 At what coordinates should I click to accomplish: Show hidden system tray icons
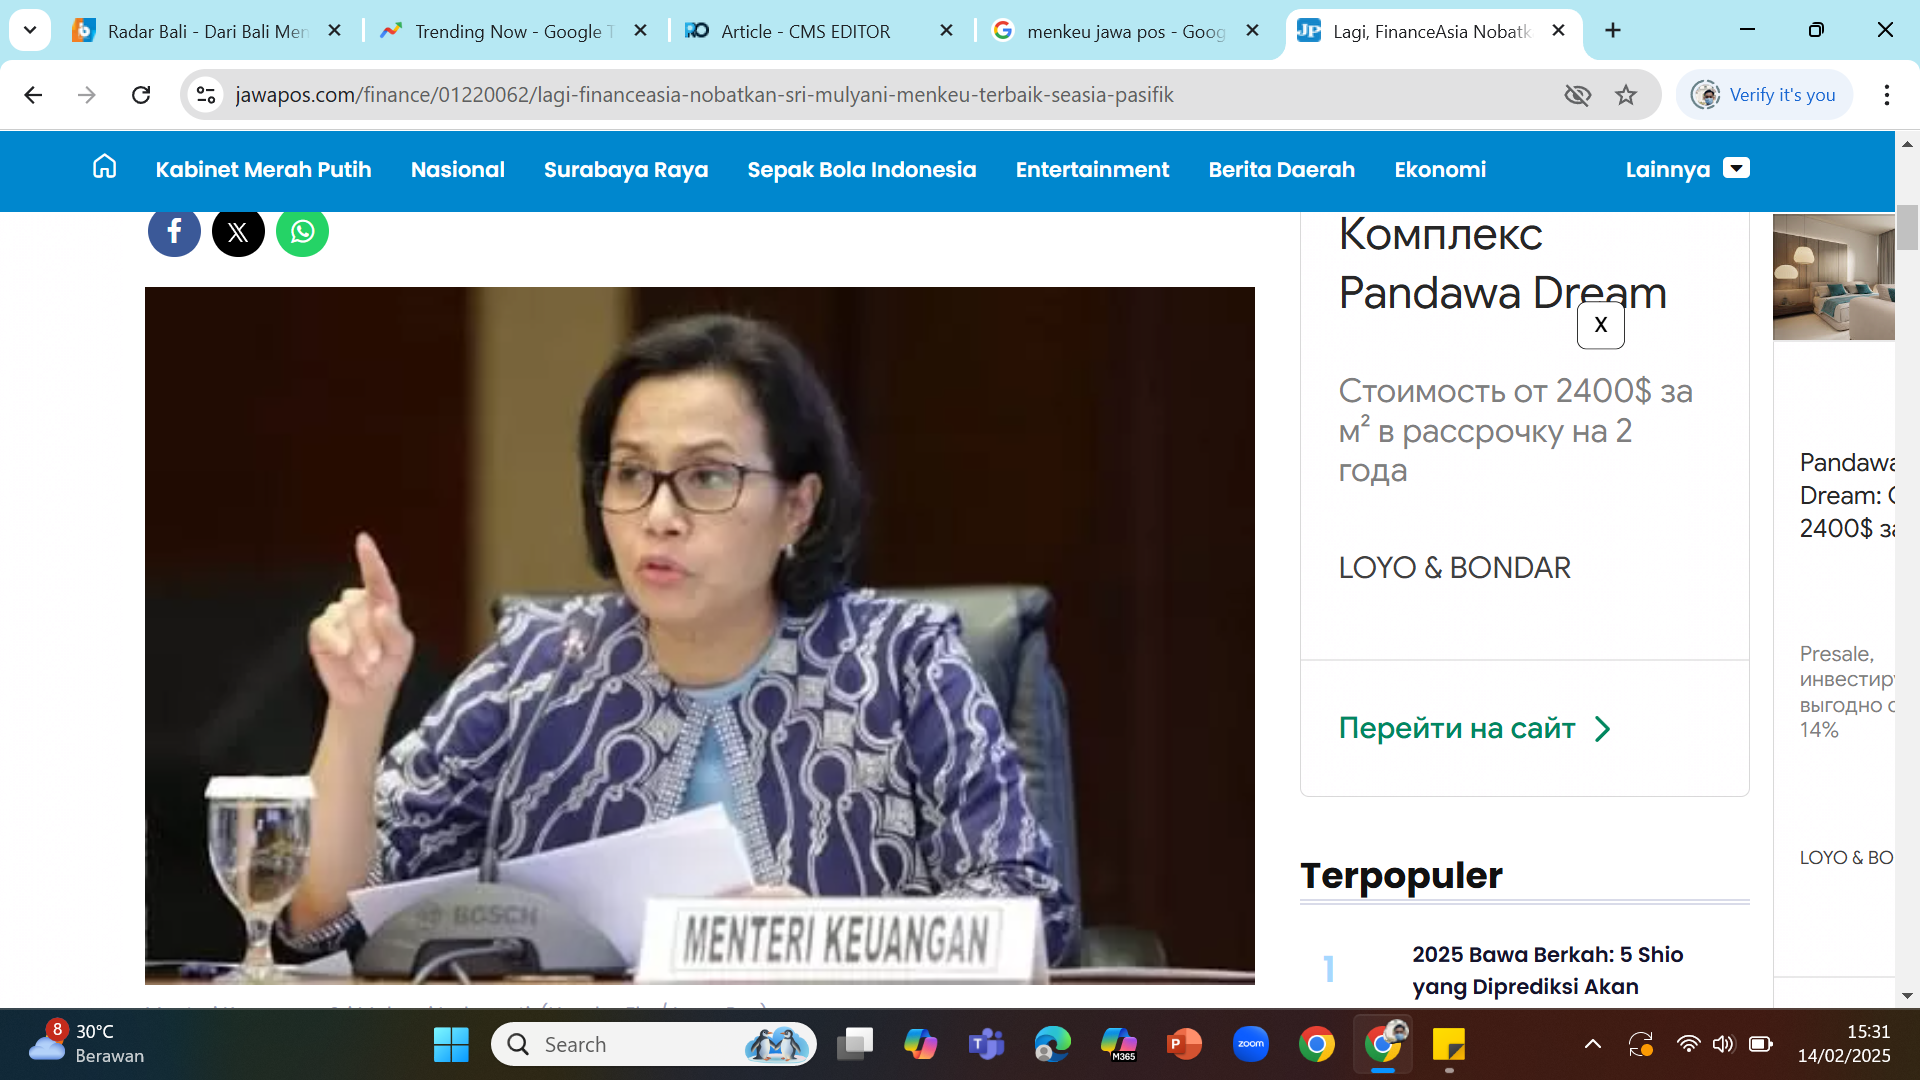(x=1593, y=1045)
